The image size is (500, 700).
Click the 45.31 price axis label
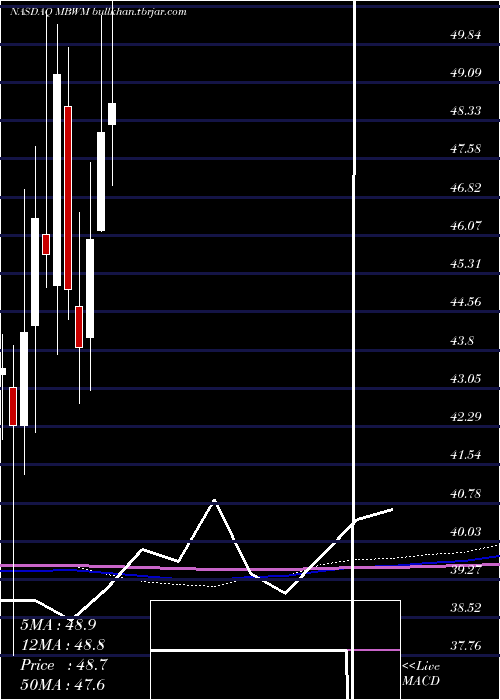[466, 263]
